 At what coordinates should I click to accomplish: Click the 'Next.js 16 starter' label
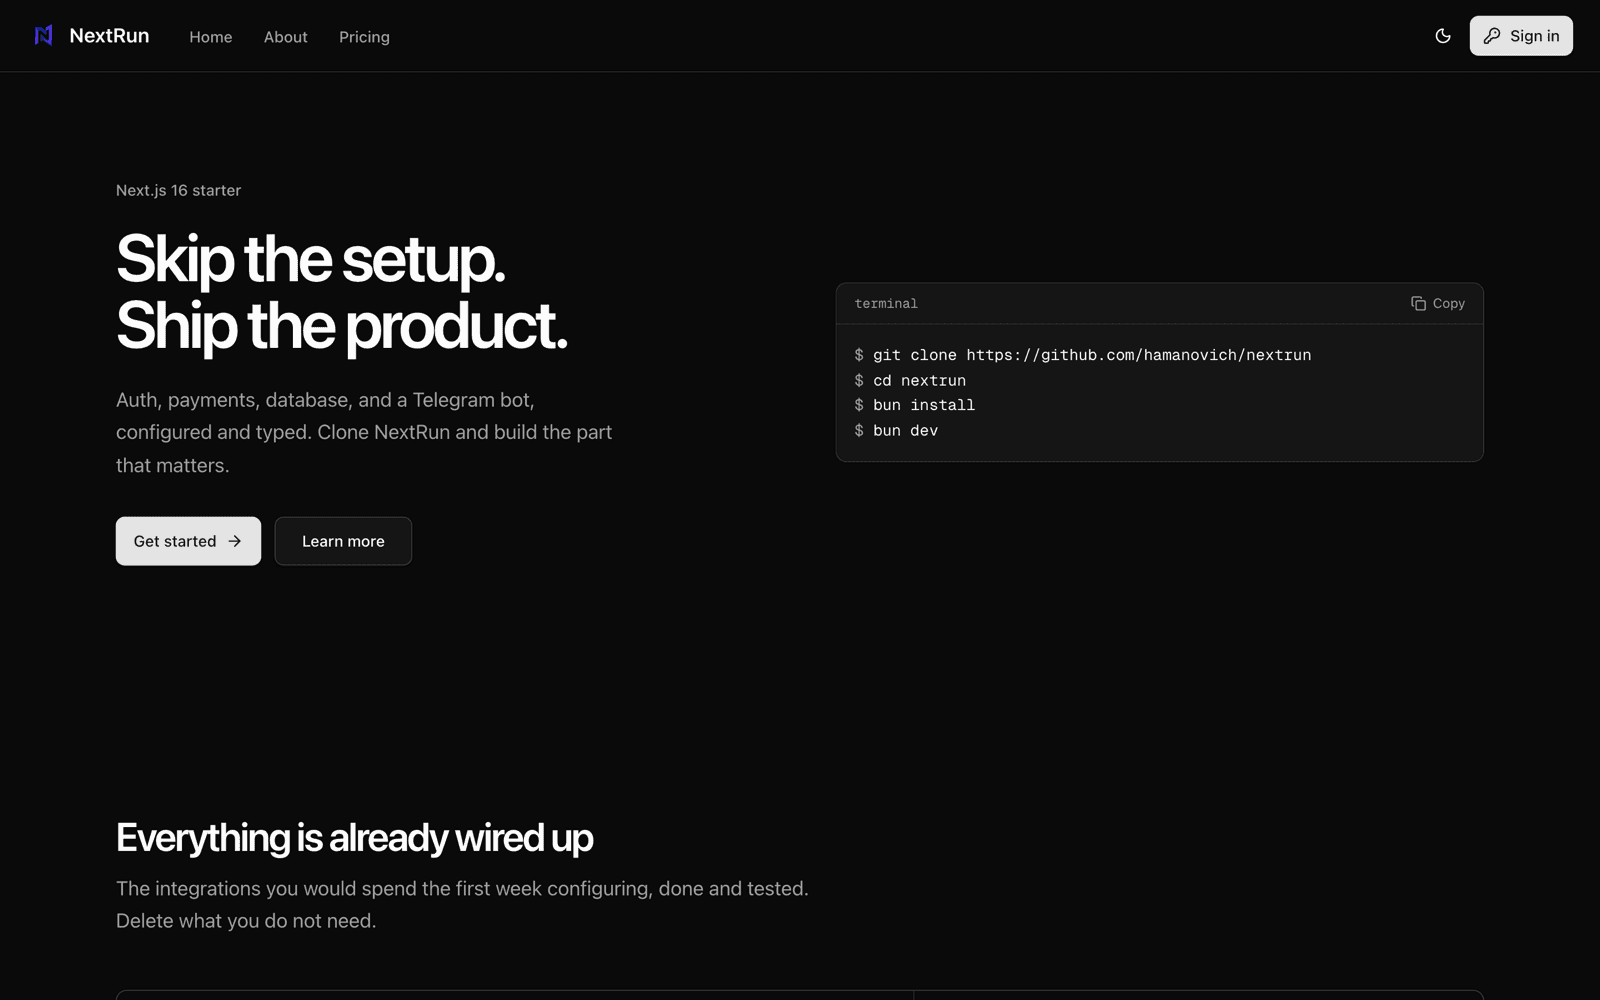tap(178, 190)
